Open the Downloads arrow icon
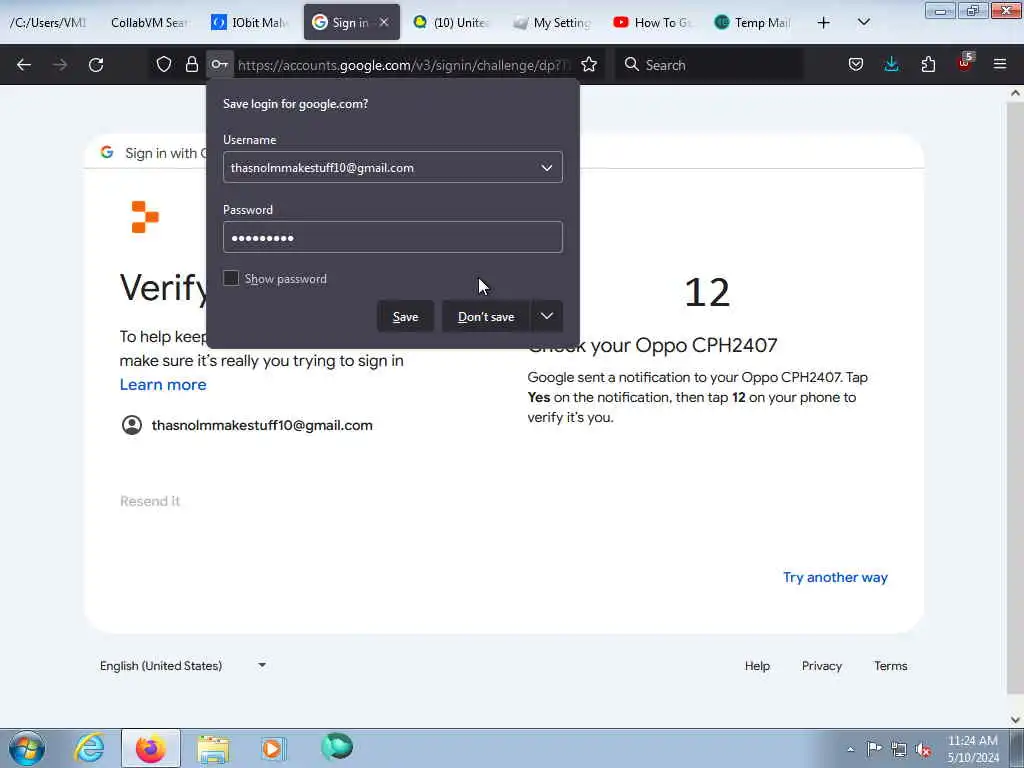 click(x=891, y=64)
